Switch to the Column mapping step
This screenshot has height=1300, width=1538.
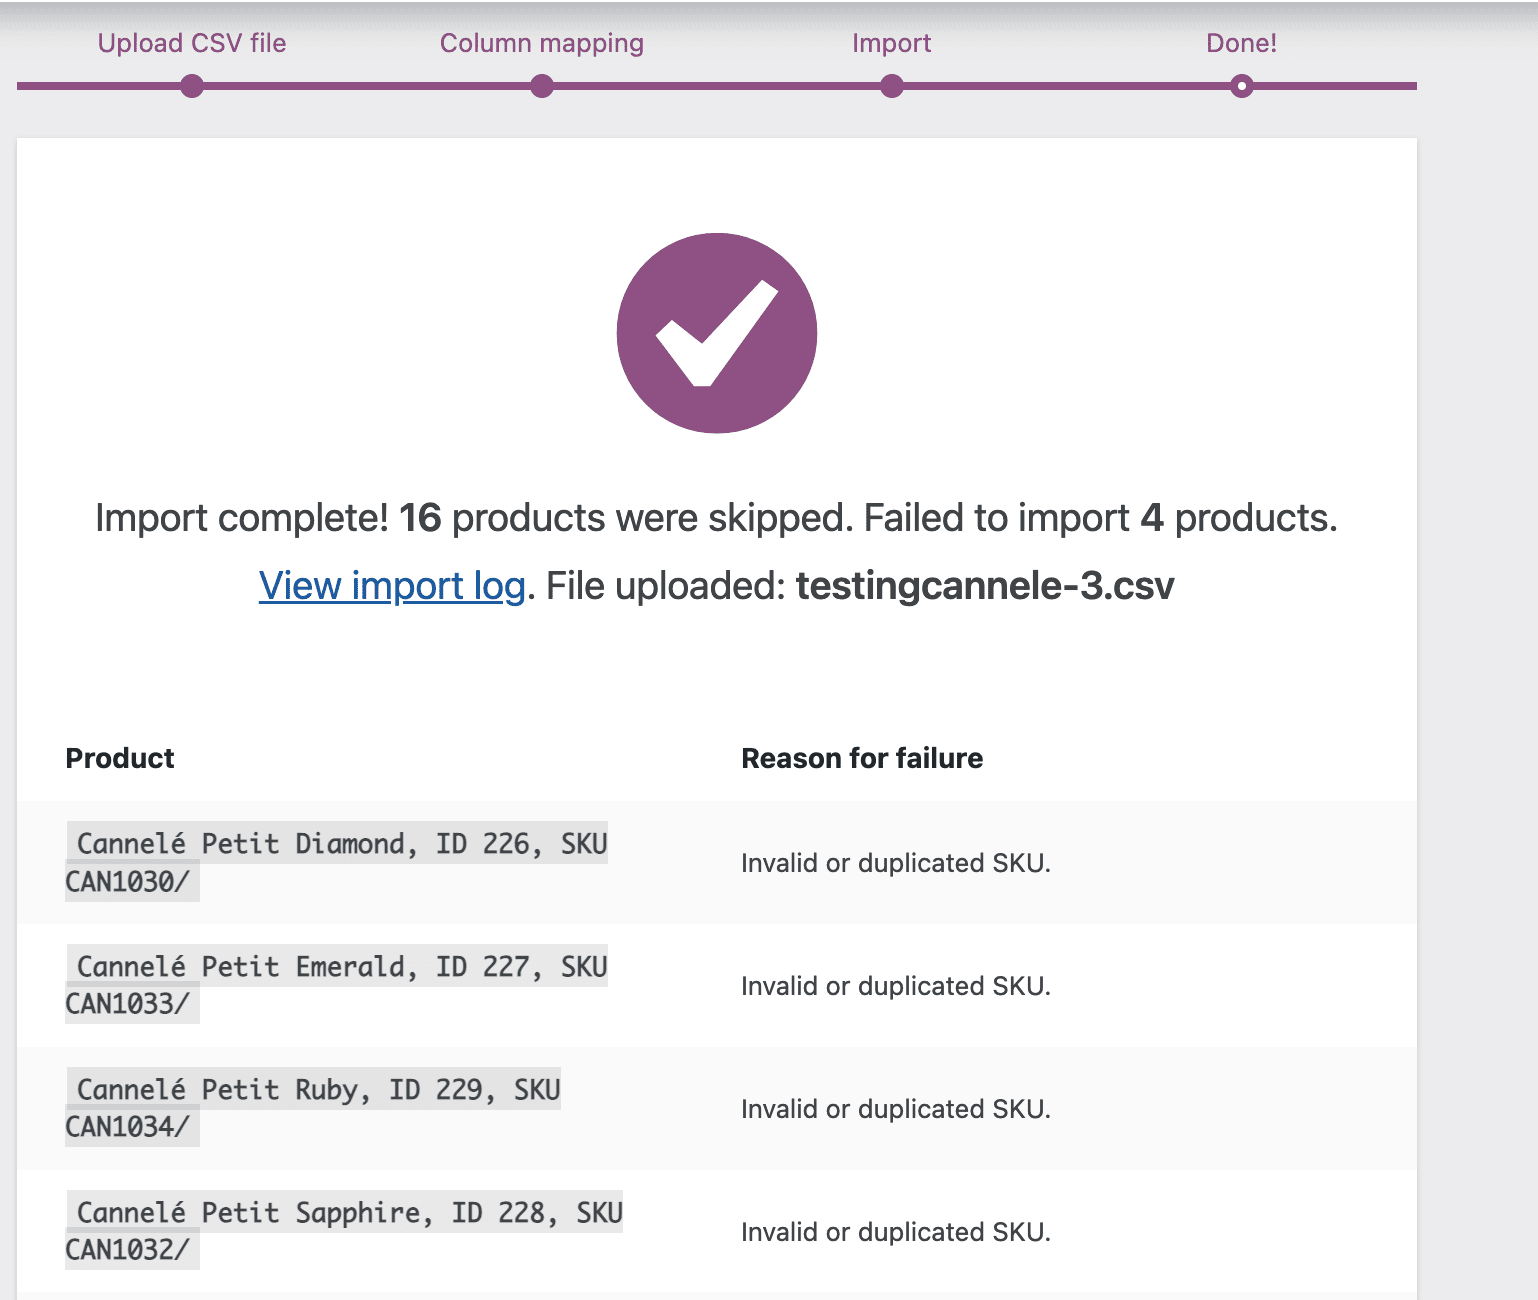541,43
